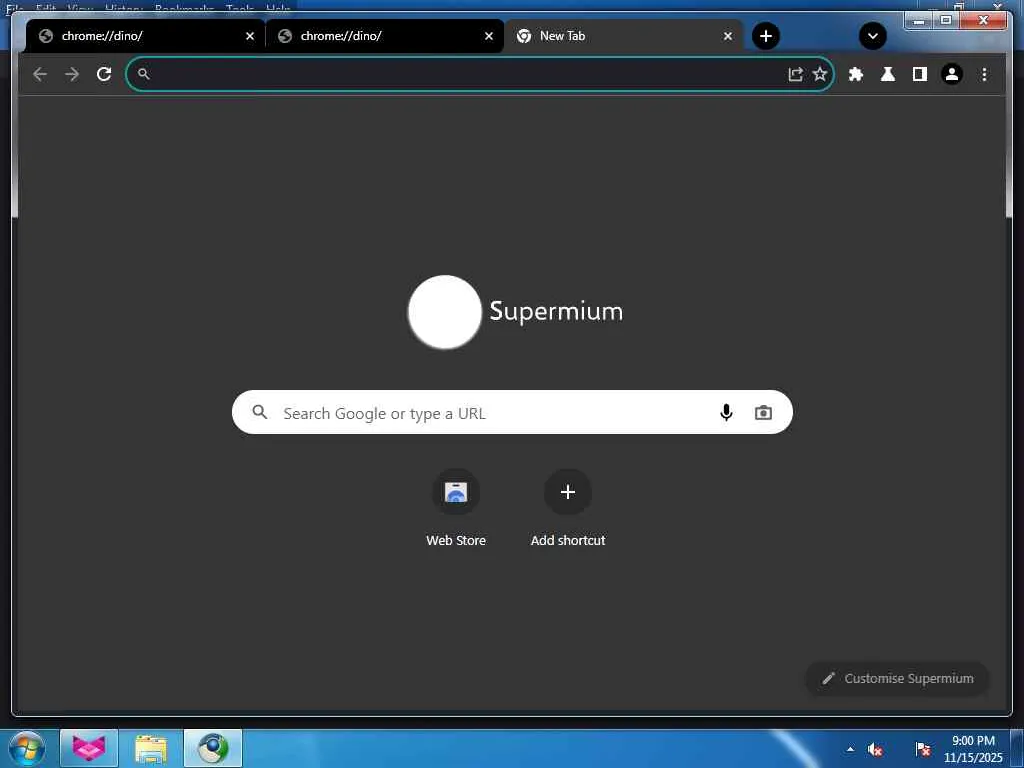Click the Add shortcut button

coord(568,509)
